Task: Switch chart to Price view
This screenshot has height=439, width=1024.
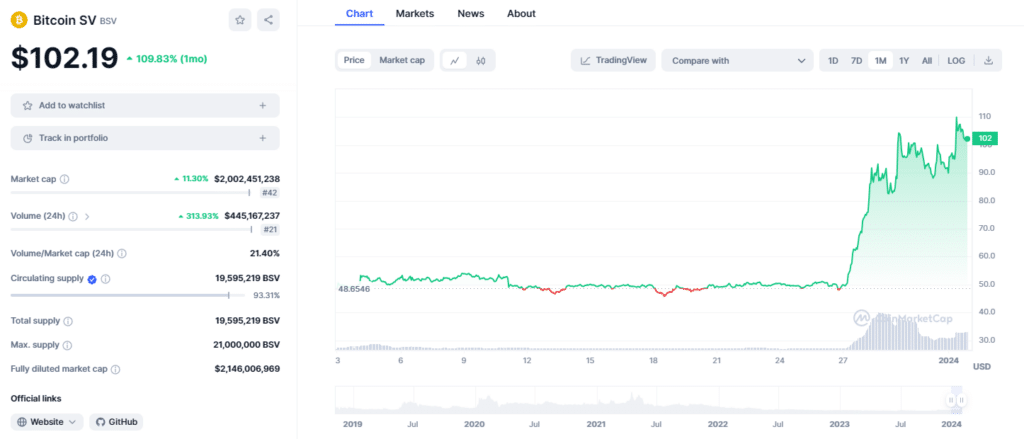Action: click(x=354, y=60)
